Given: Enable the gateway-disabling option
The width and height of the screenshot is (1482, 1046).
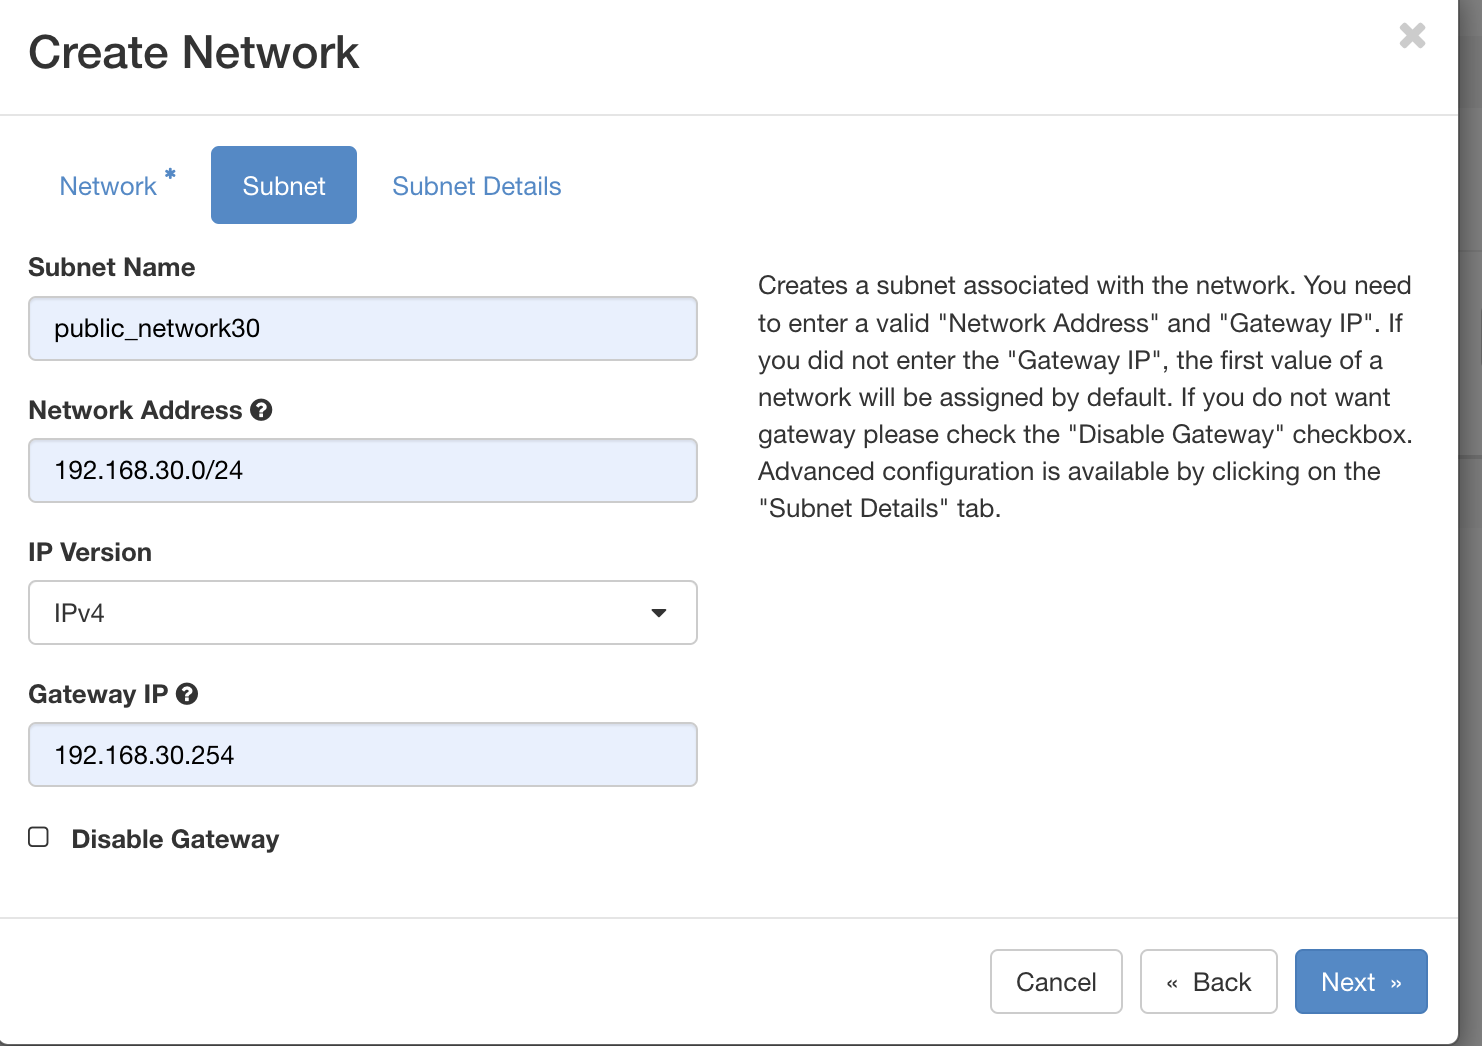Looking at the screenshot, I should pyautogui.click(x=38, y=837).
